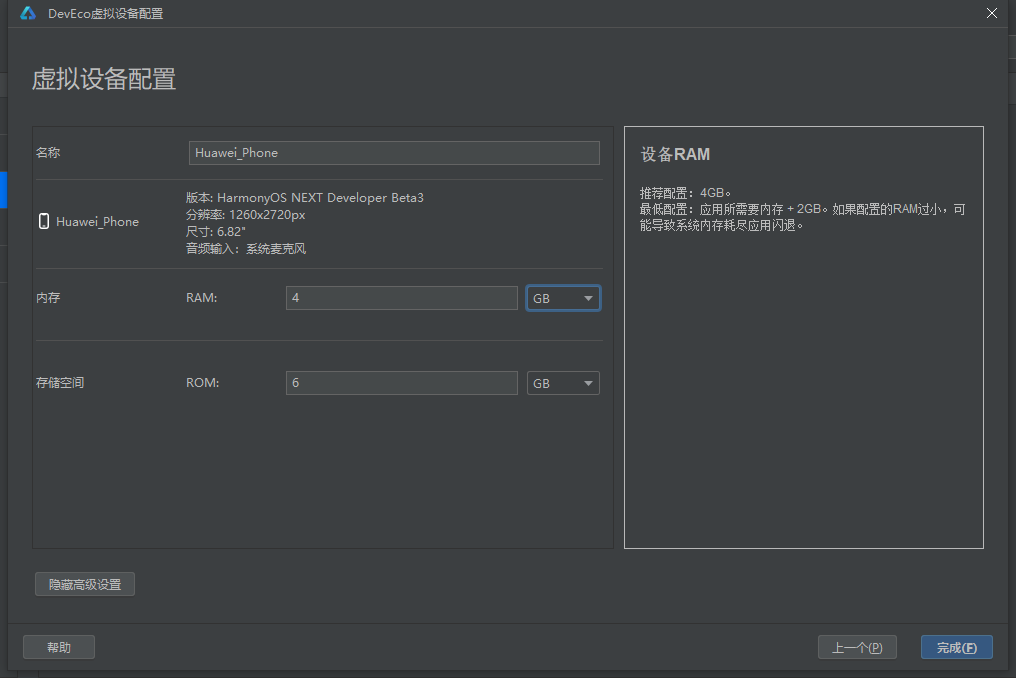Click the 内存 section label
The width and height of the screenshot is (1016, 678).
point(48,298)
